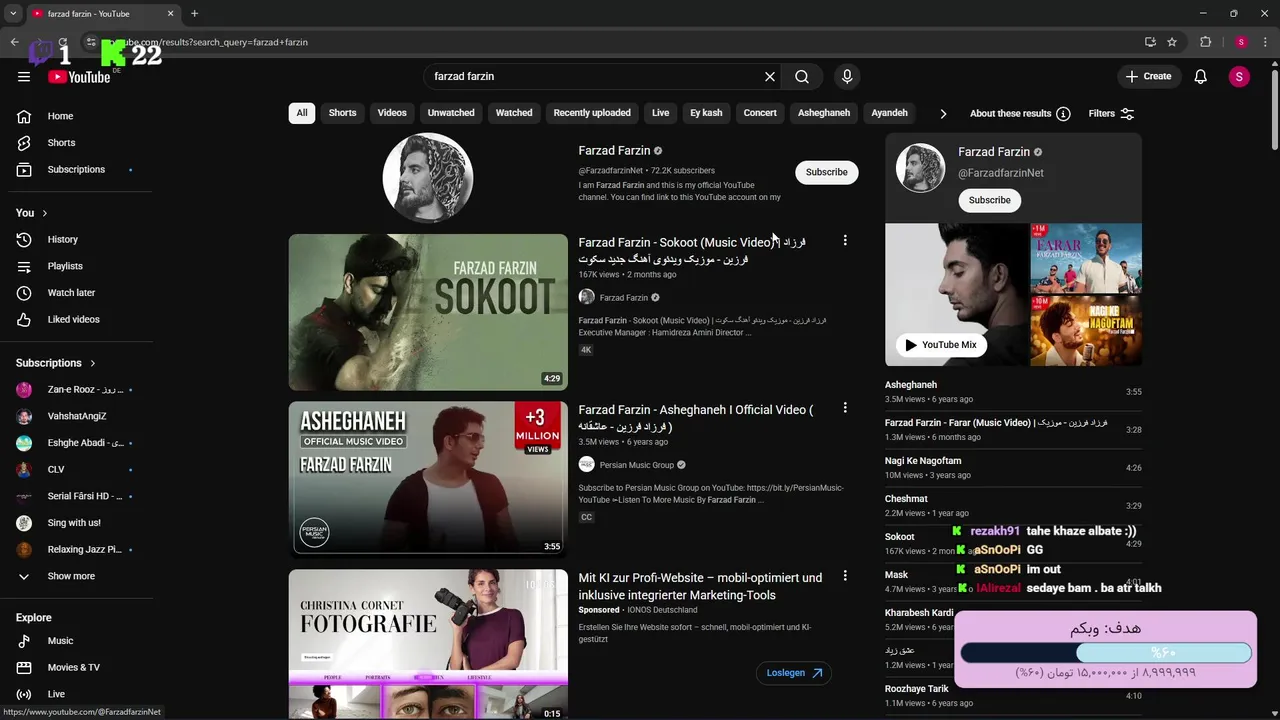
Task: Open the Christina Cornet Fotografie ad thumbnail
Action: pyautogui.click(x=428, y=644)
